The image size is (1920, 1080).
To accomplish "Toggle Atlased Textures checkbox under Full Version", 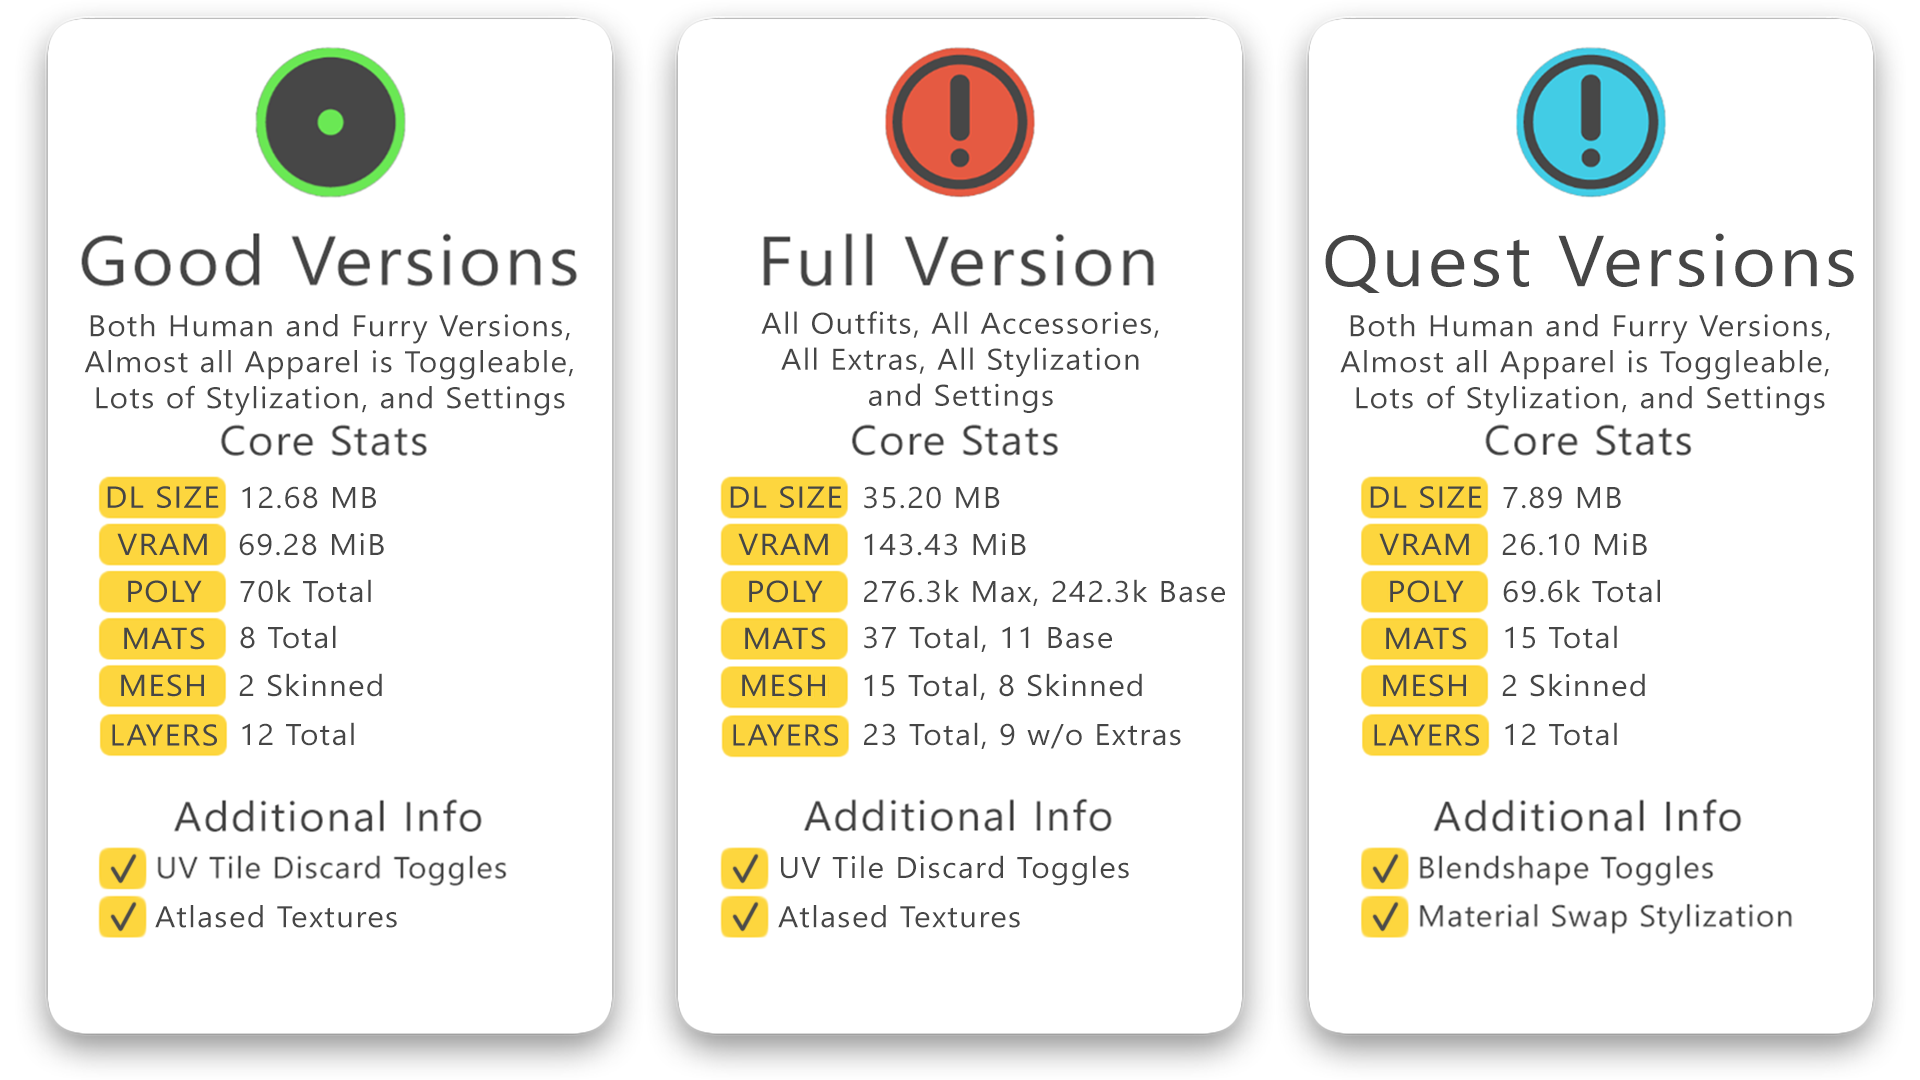I will [744, 917].
